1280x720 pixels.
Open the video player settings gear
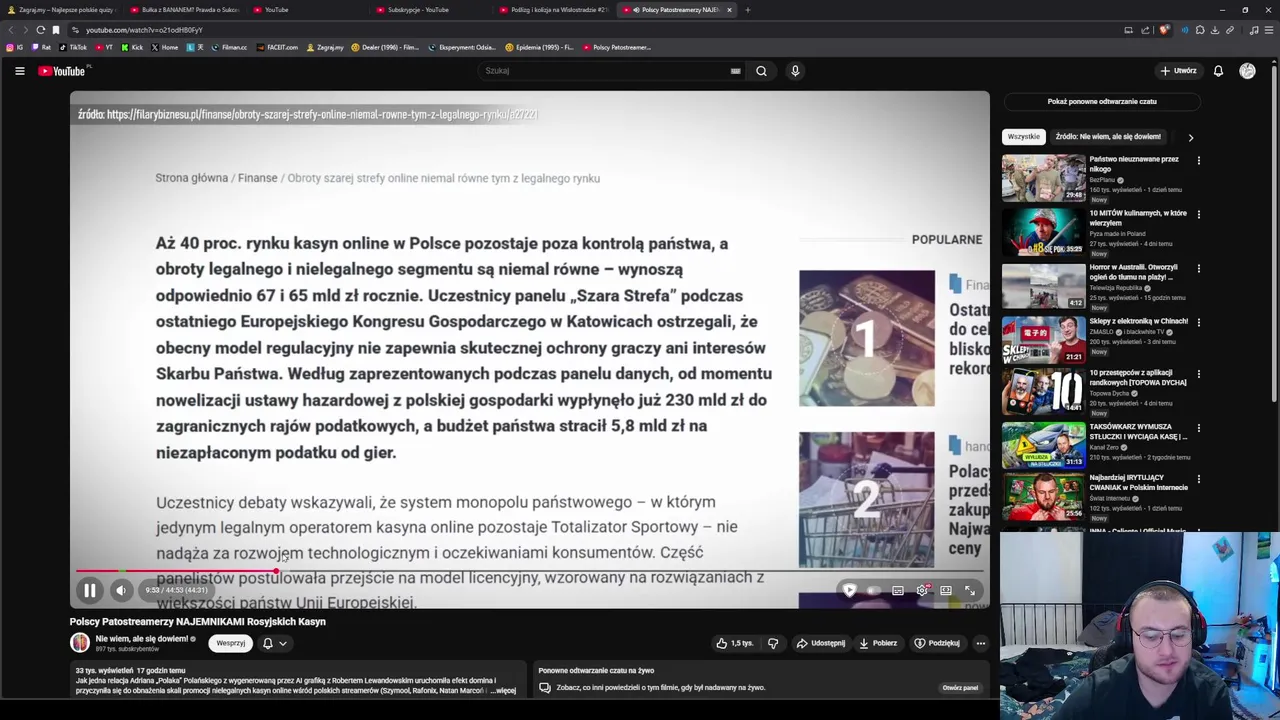(922, 591)
